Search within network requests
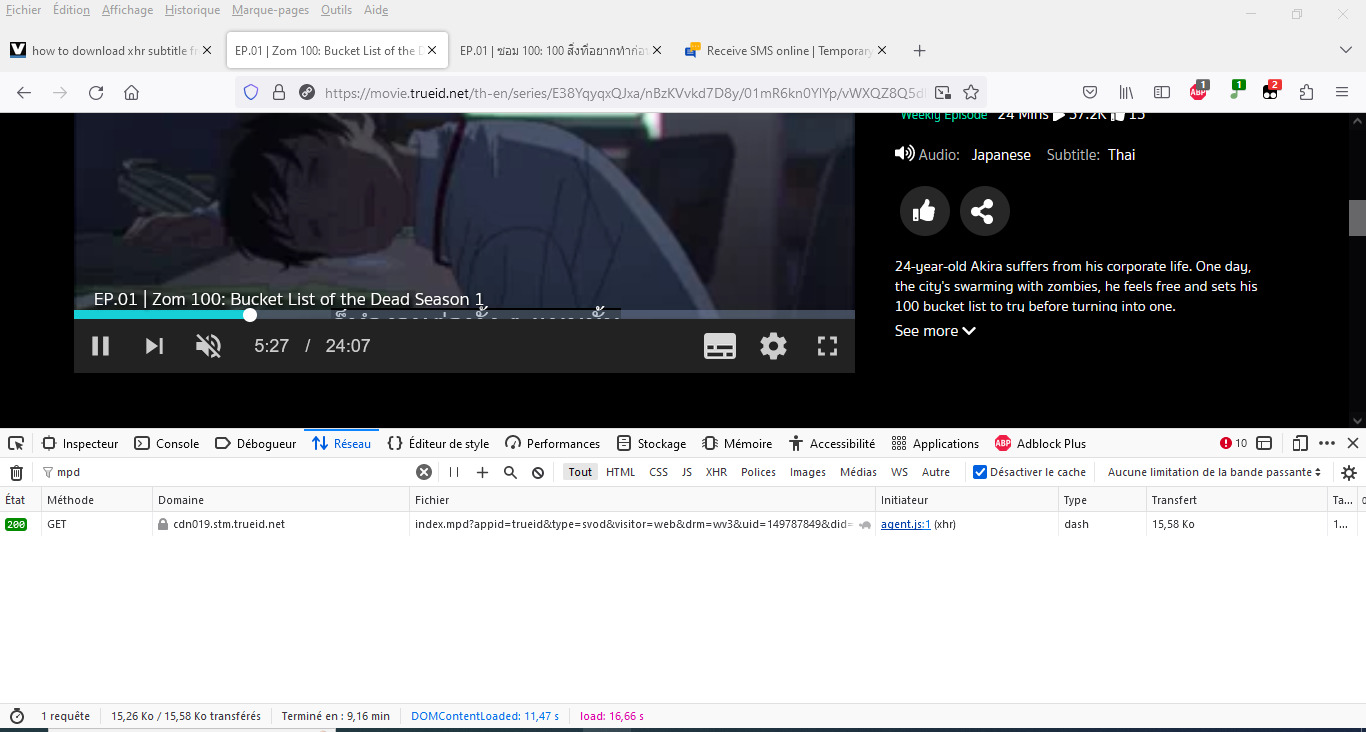 pos(510,472)
